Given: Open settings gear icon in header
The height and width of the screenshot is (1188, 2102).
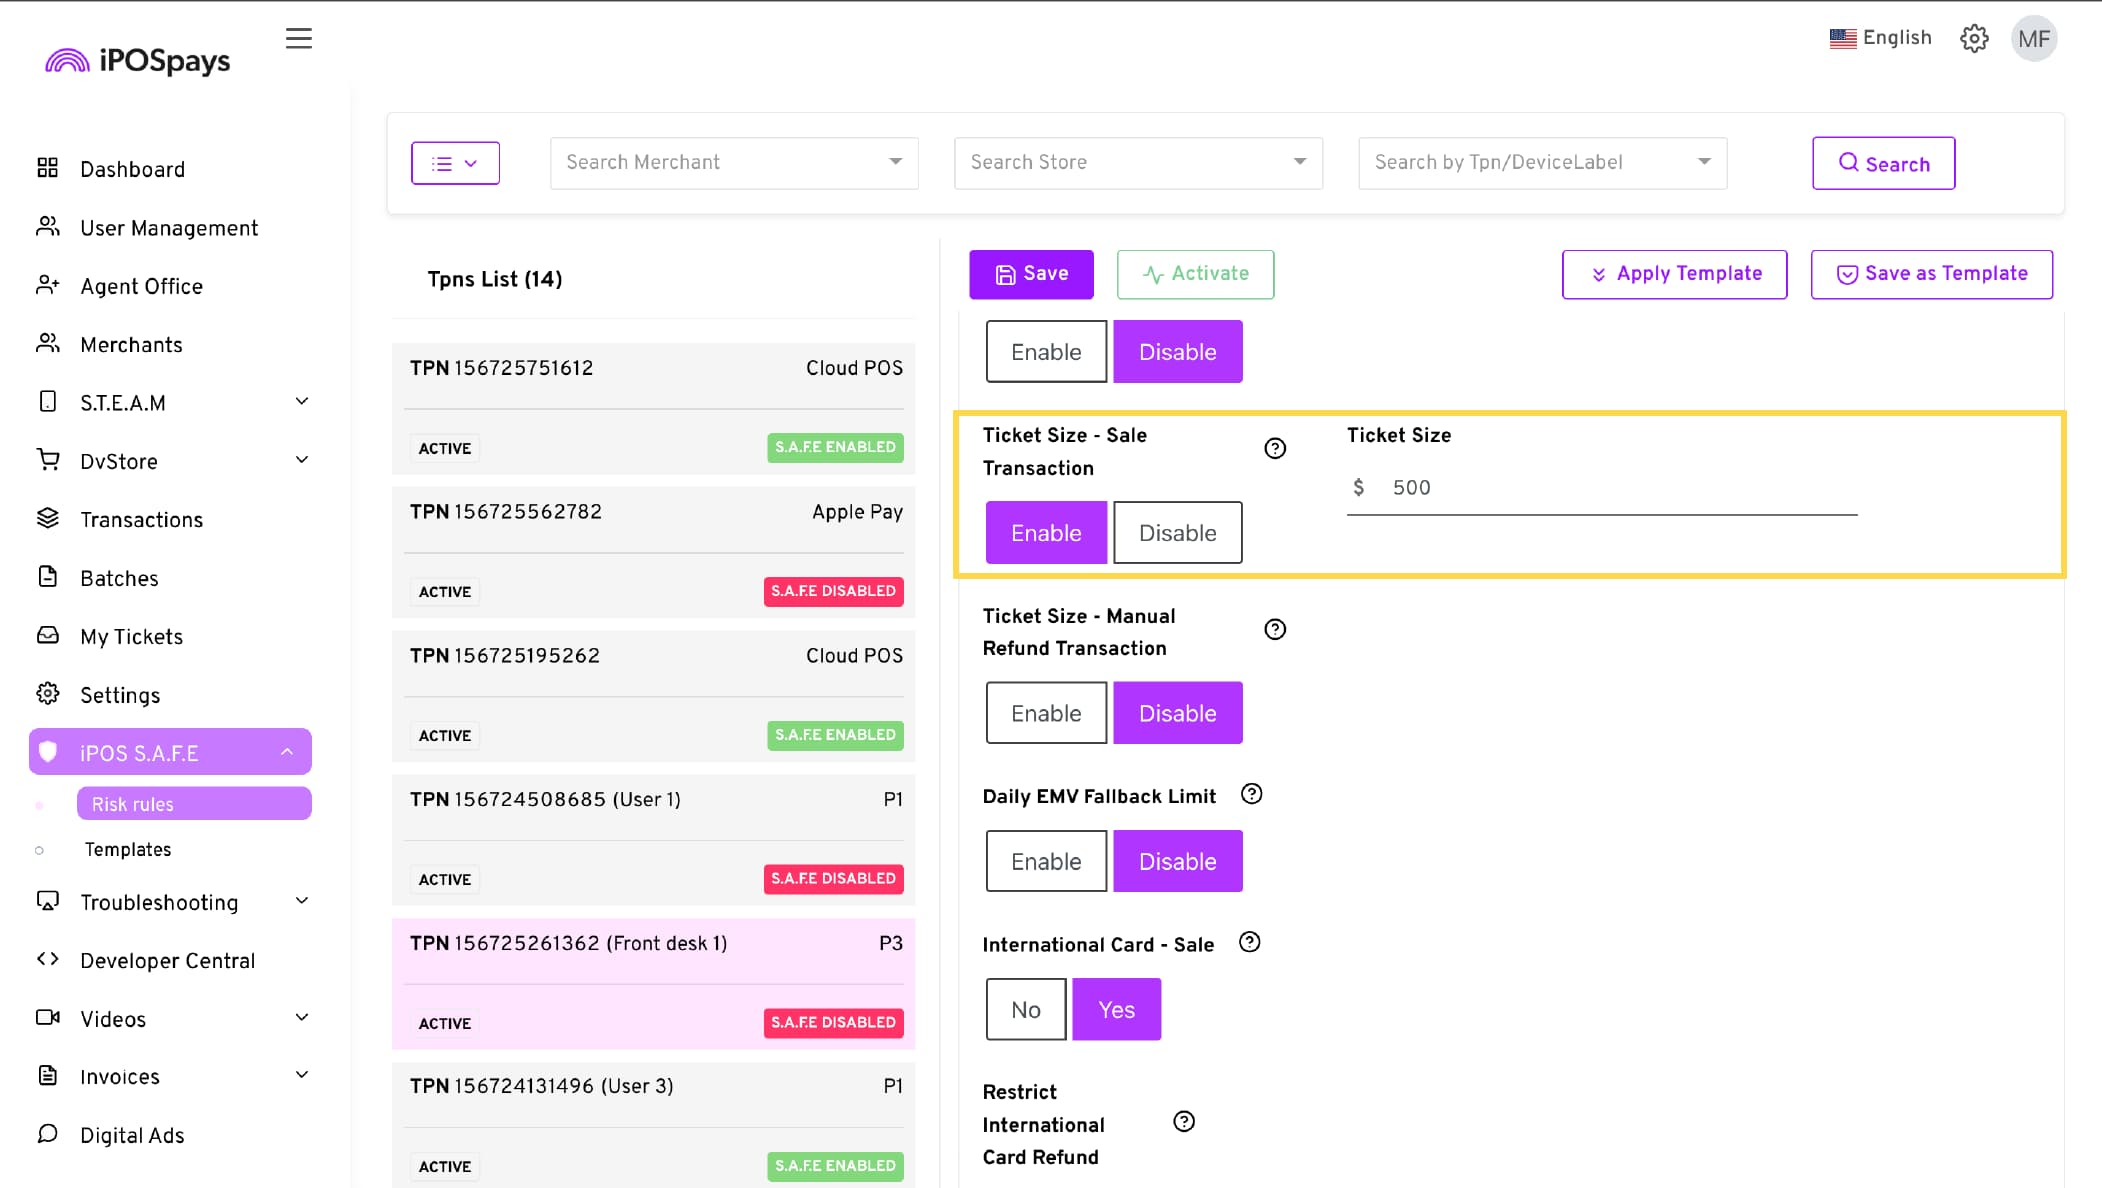Looking at the screenshot, I should (x=1974, y=38).
